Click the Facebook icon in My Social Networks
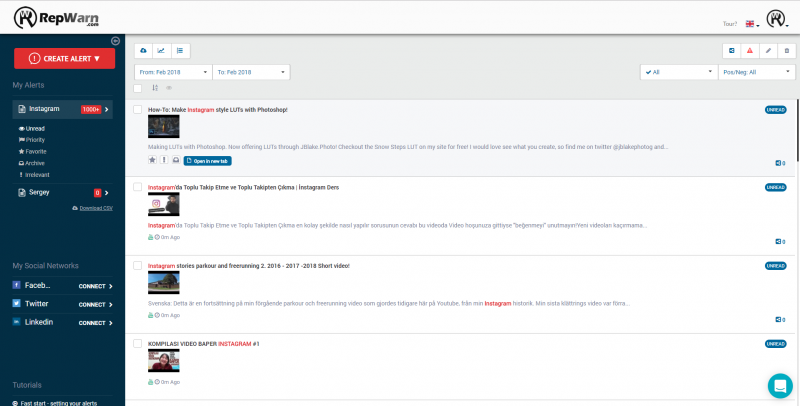Viewport: 800px width, 406px height. [16, 285]
